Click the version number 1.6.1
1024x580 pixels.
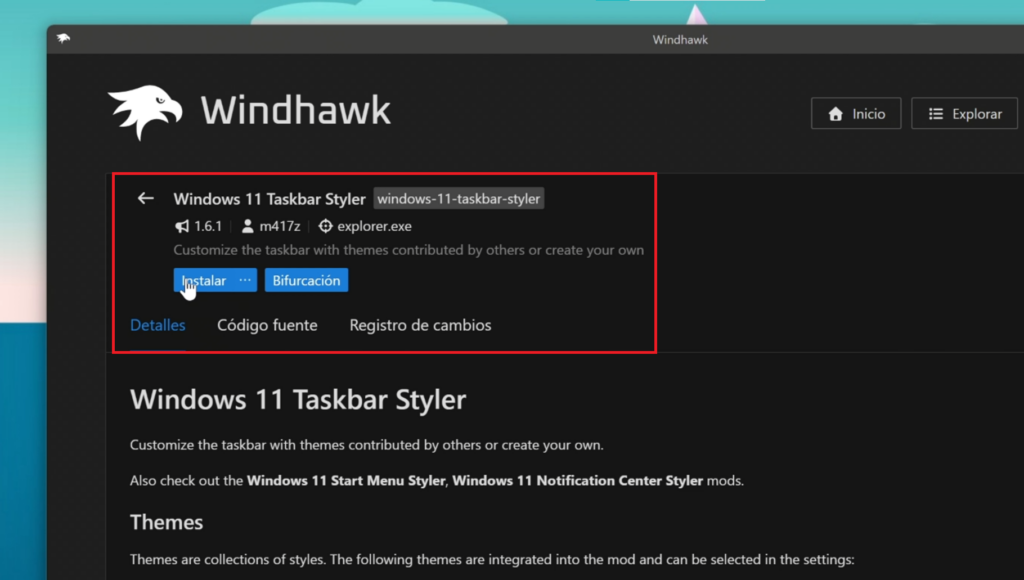[x=208, y=226]
